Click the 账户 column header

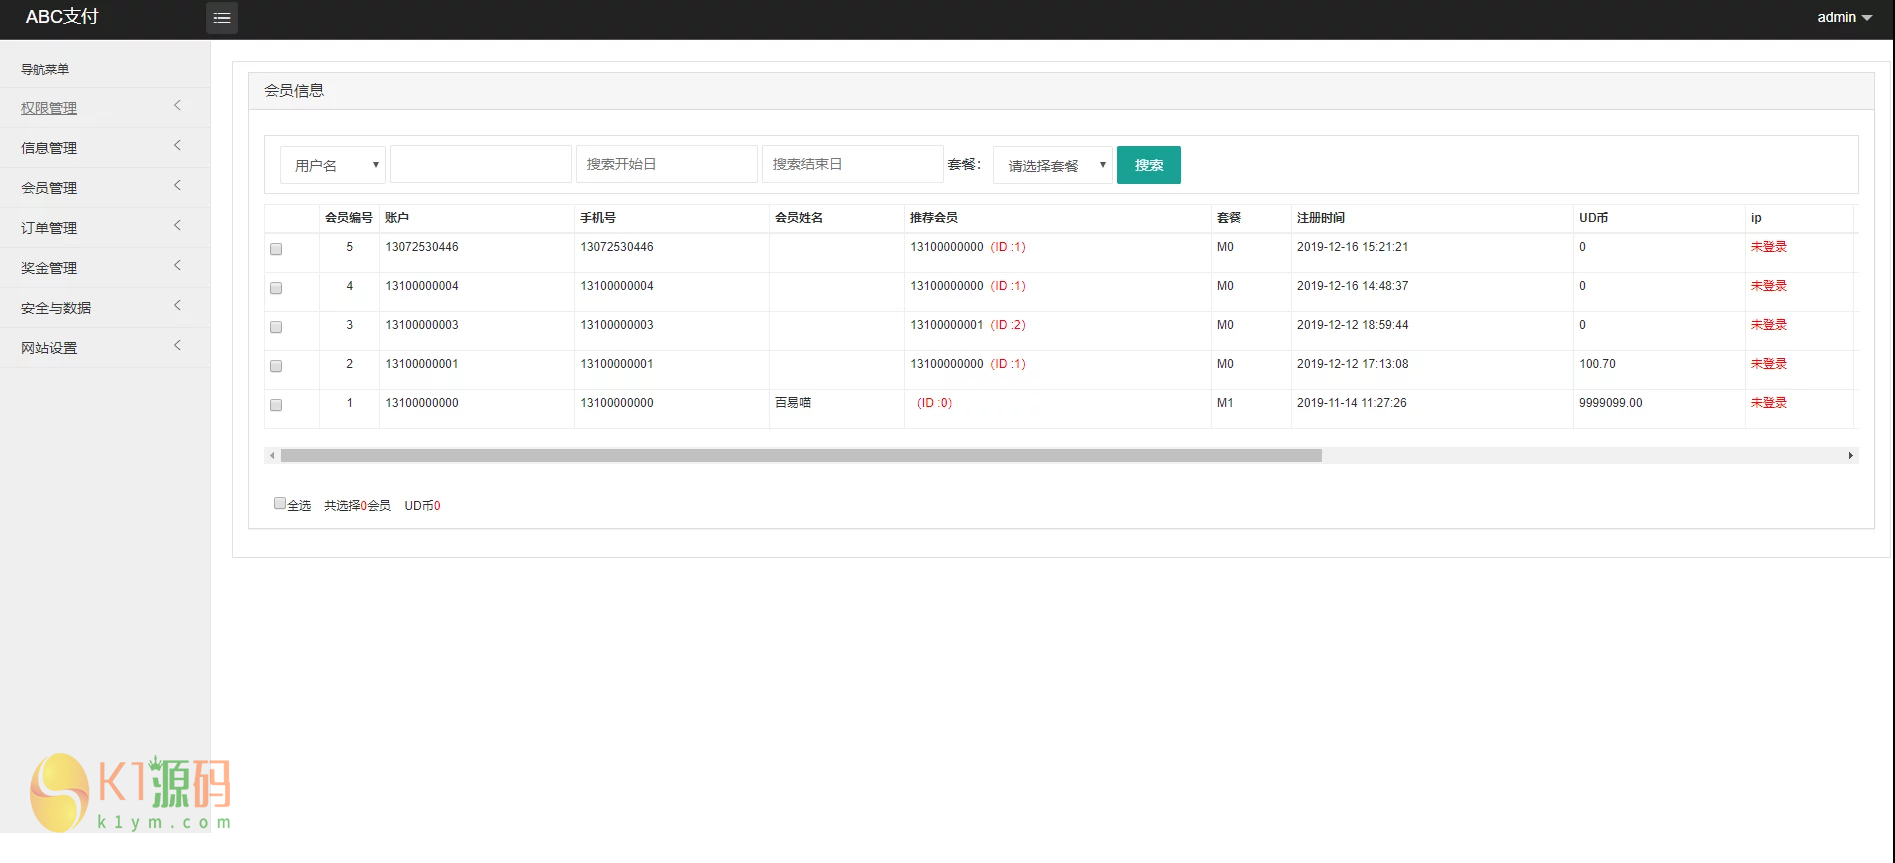coord(397,217)
